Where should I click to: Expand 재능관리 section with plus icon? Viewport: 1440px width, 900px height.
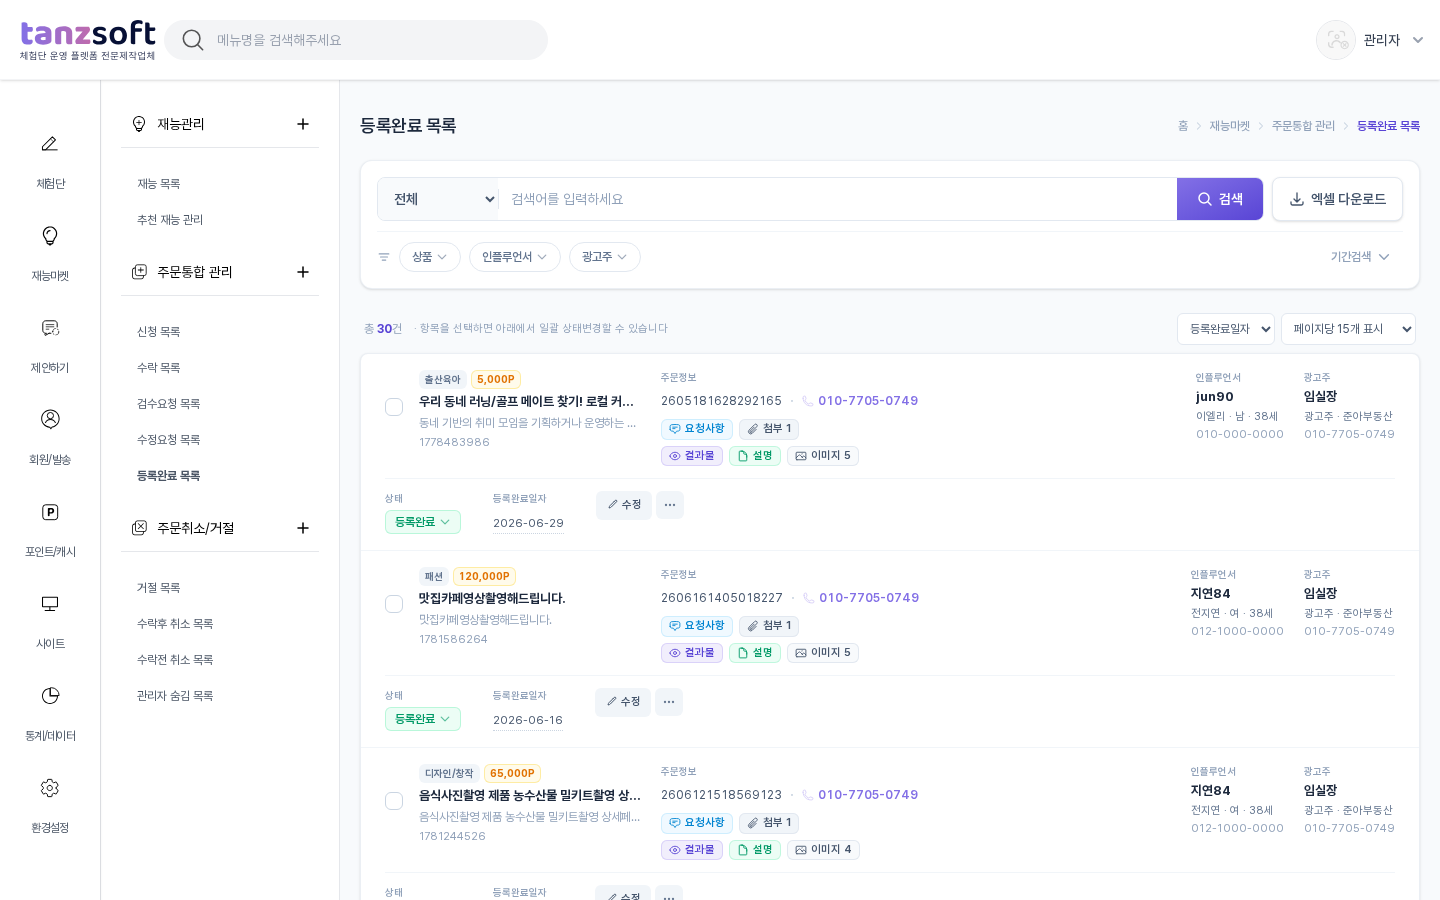pos(303,124)
